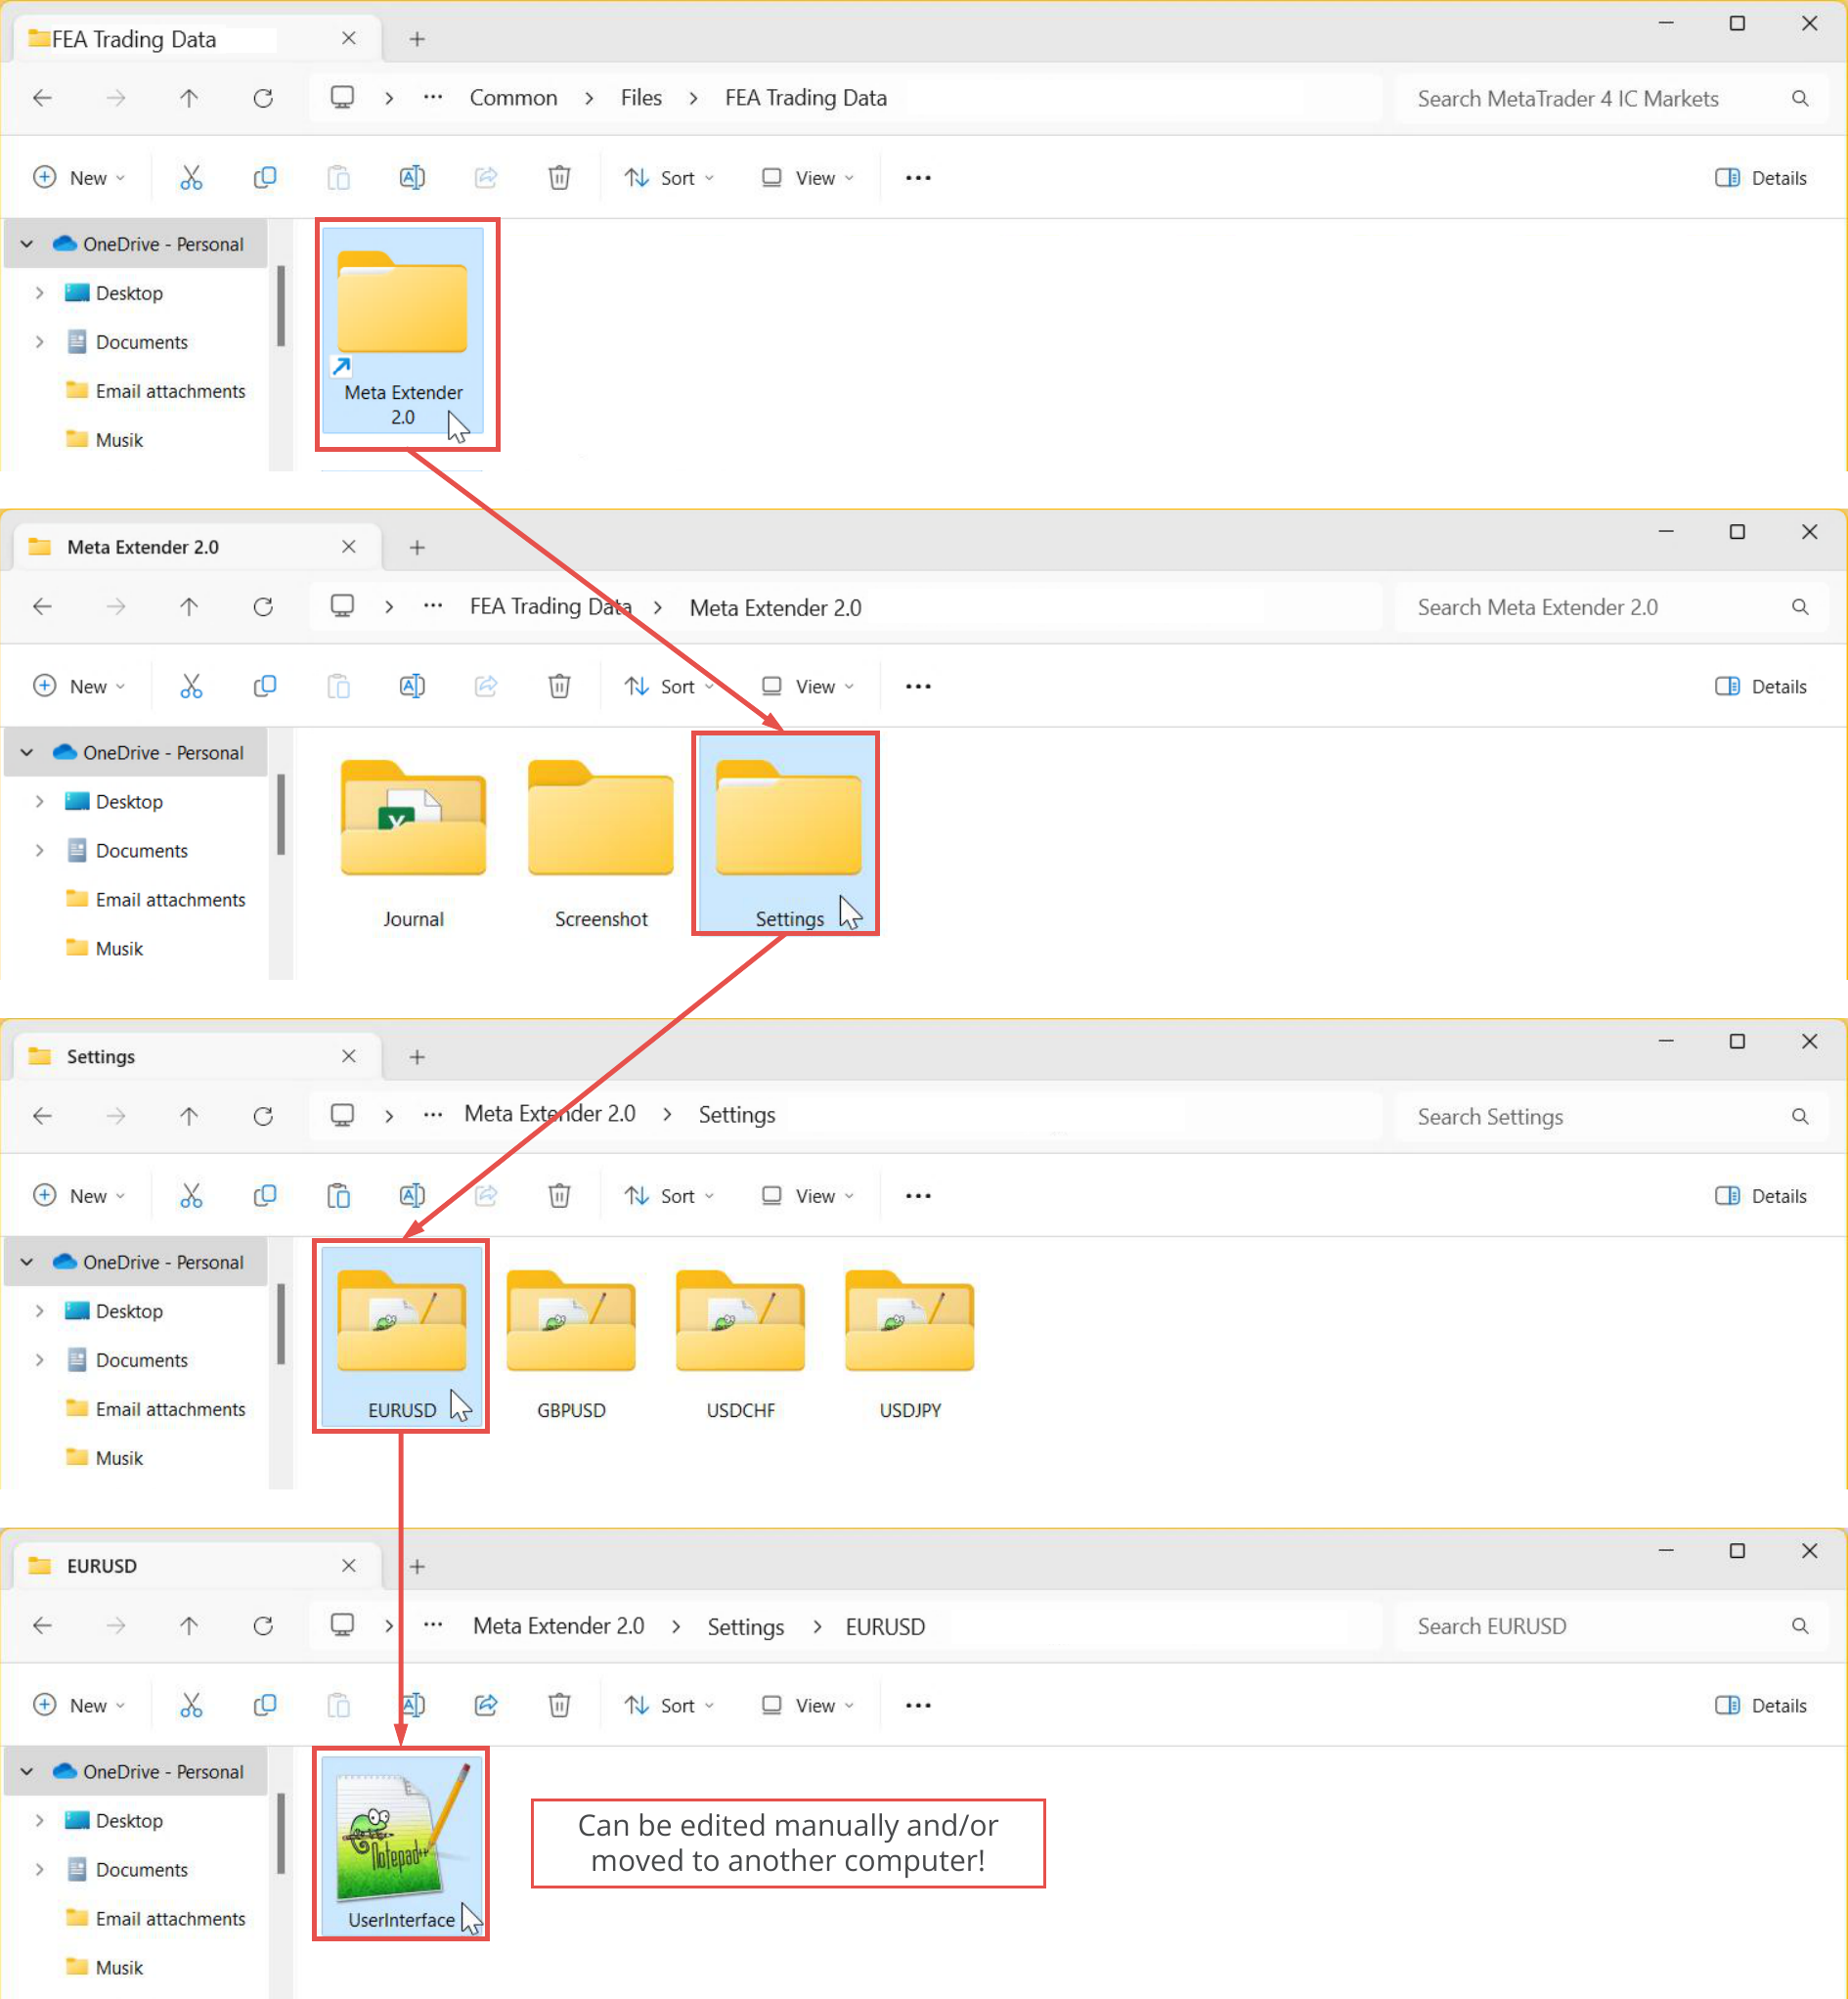Image resolution: width=1848 pixels, height=1999 pixels.
Task: Click Cut icon in EURUSD window toolbar
Action: (191, 1705)
